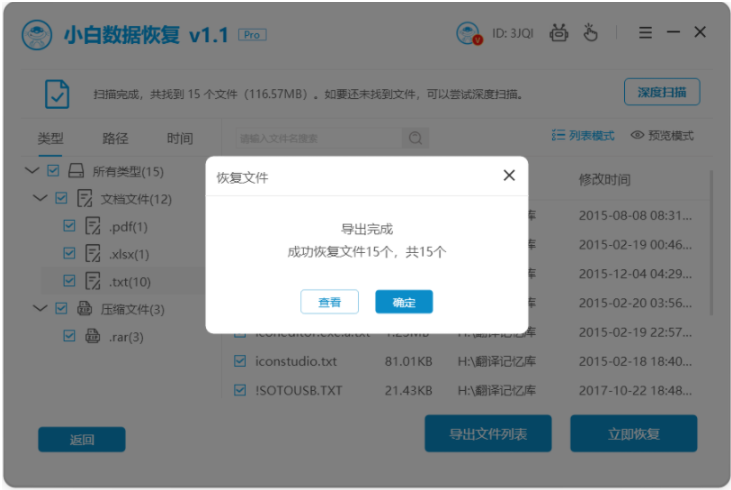Uncheck the !SOTOUSB.TXT file checkbox
731x490 pixels.
click(x=240, y=390)
